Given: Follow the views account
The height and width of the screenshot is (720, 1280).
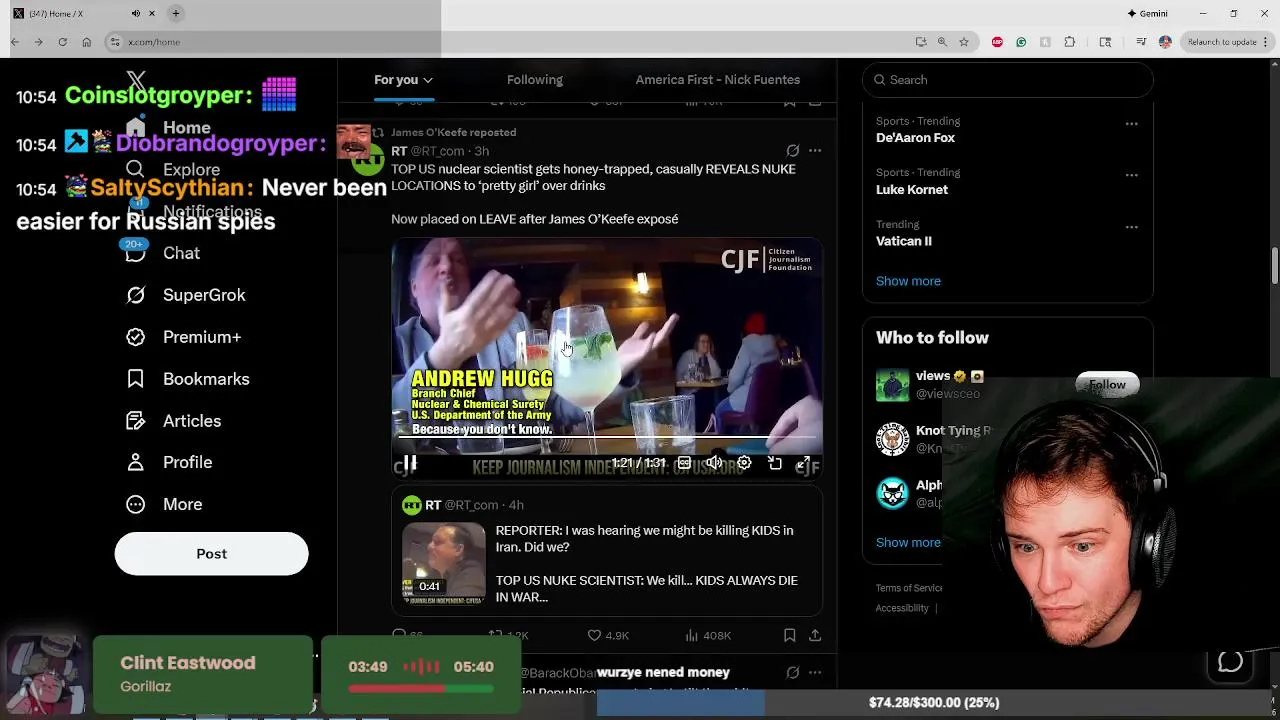Looking at the screenshot, I should click(1107, 385).
